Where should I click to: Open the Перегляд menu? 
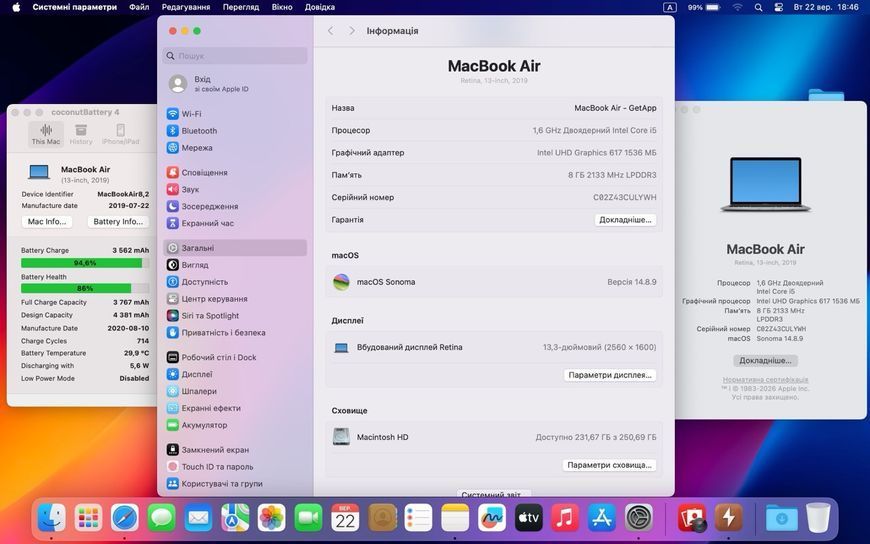pos(241,7)
